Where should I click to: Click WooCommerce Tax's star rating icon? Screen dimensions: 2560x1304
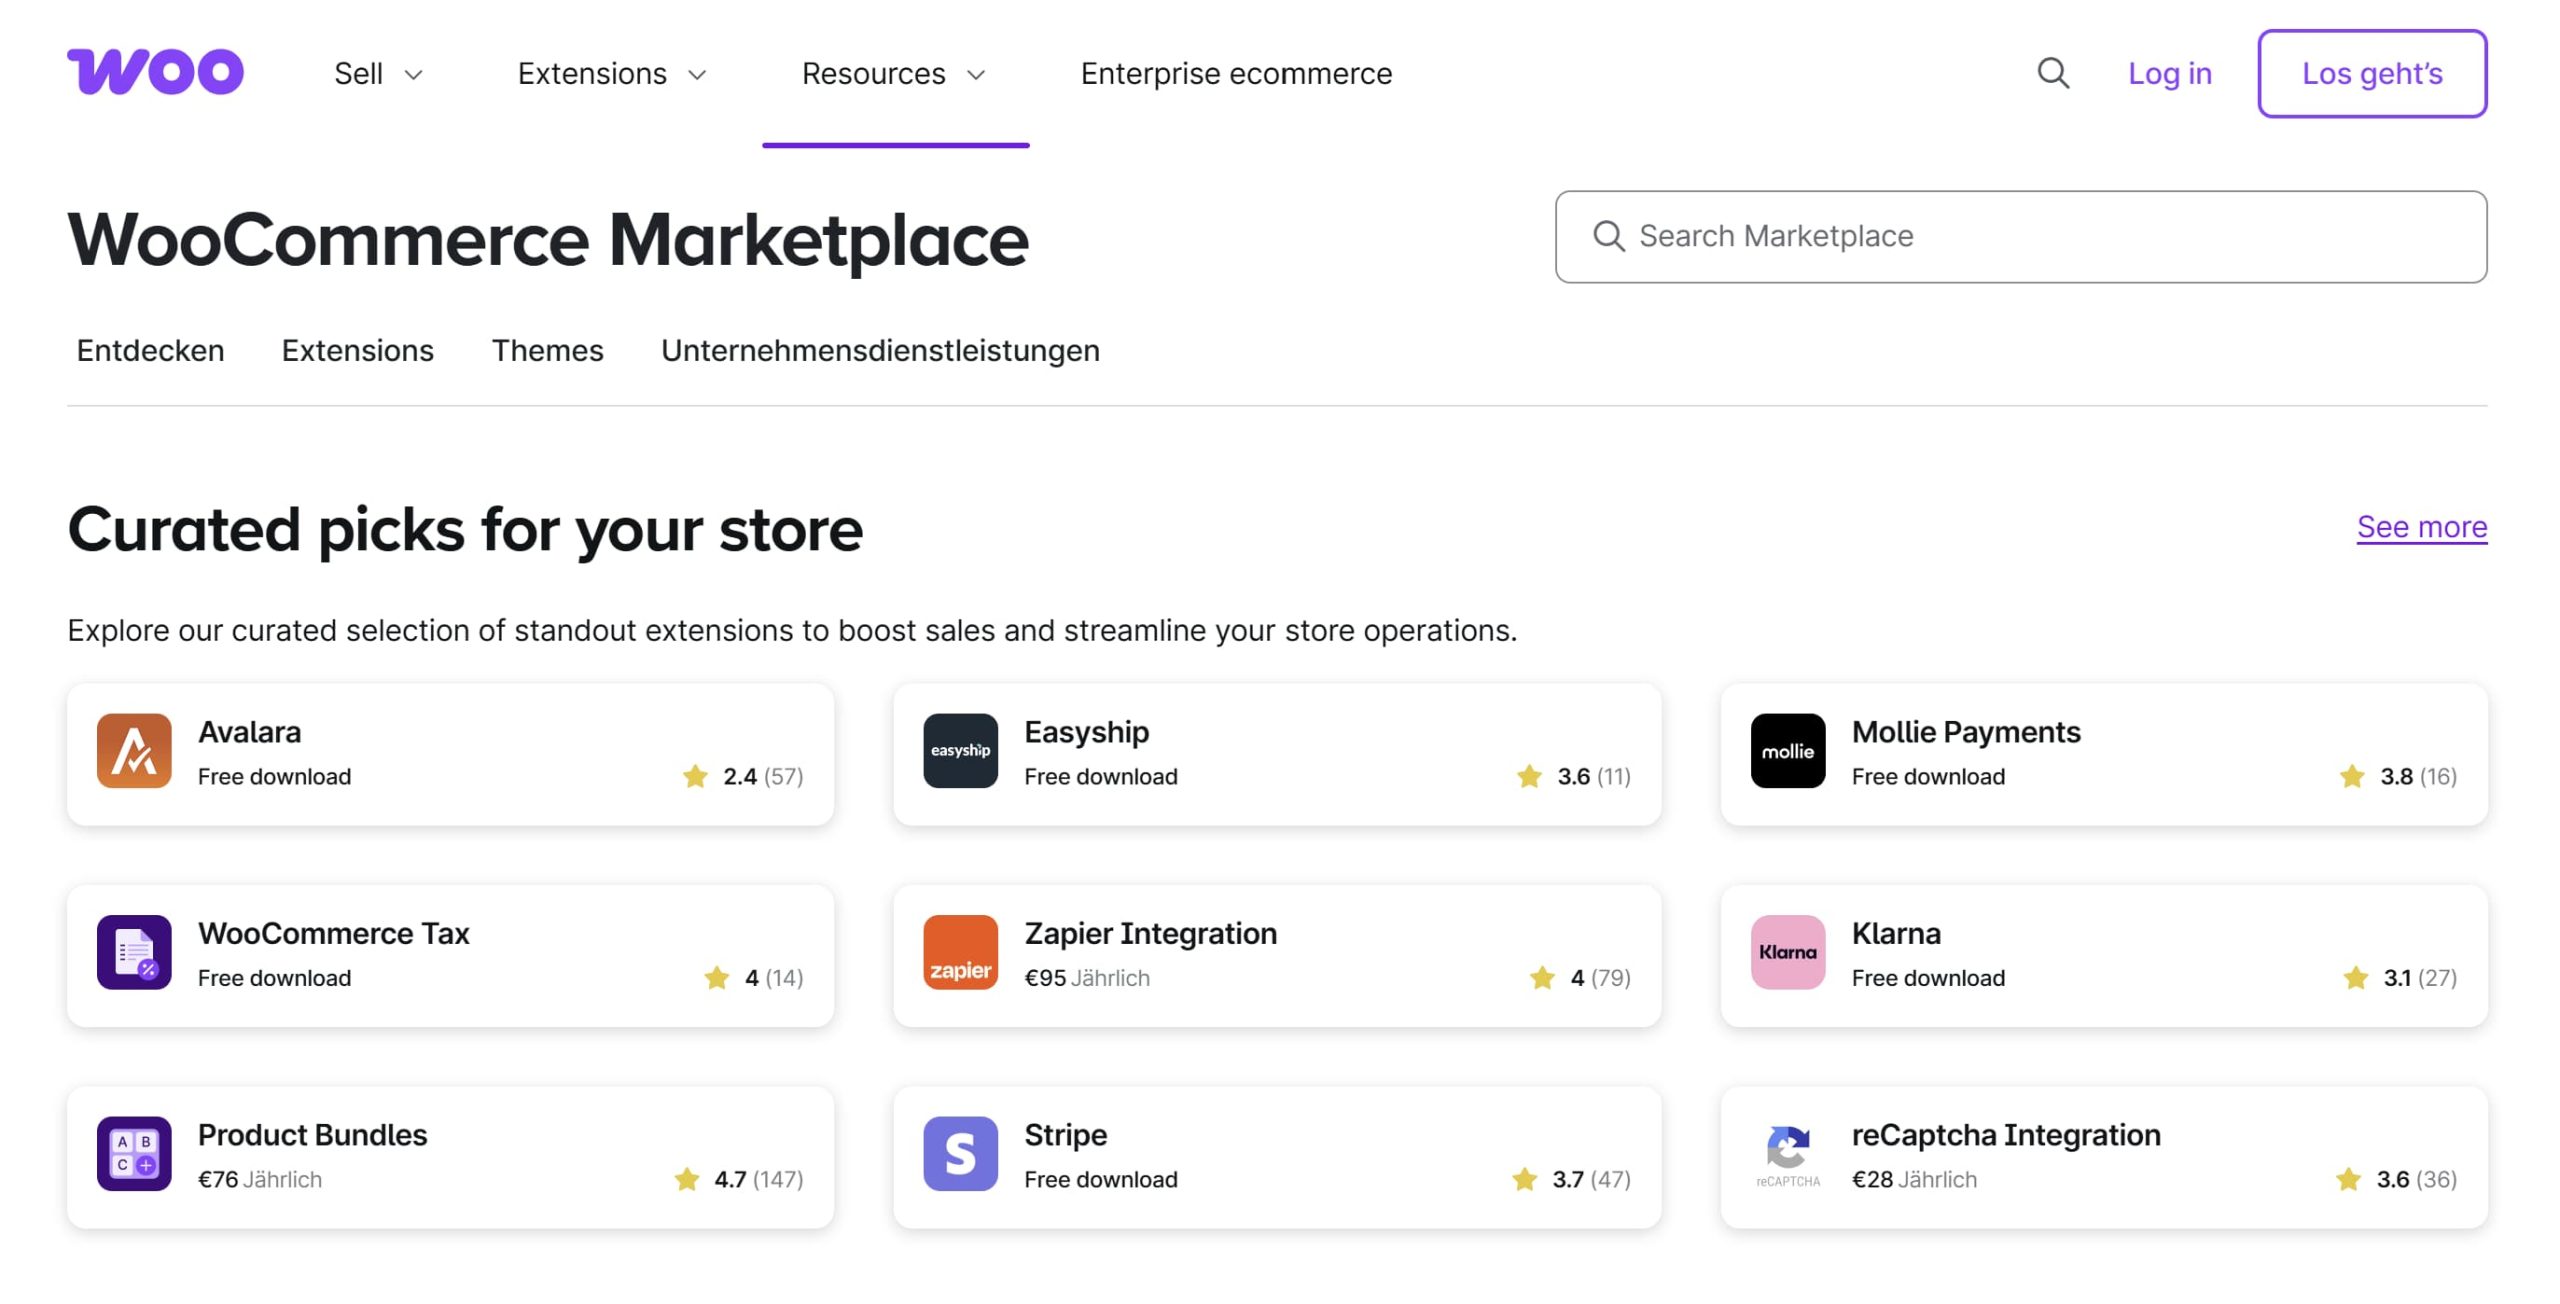717,977
